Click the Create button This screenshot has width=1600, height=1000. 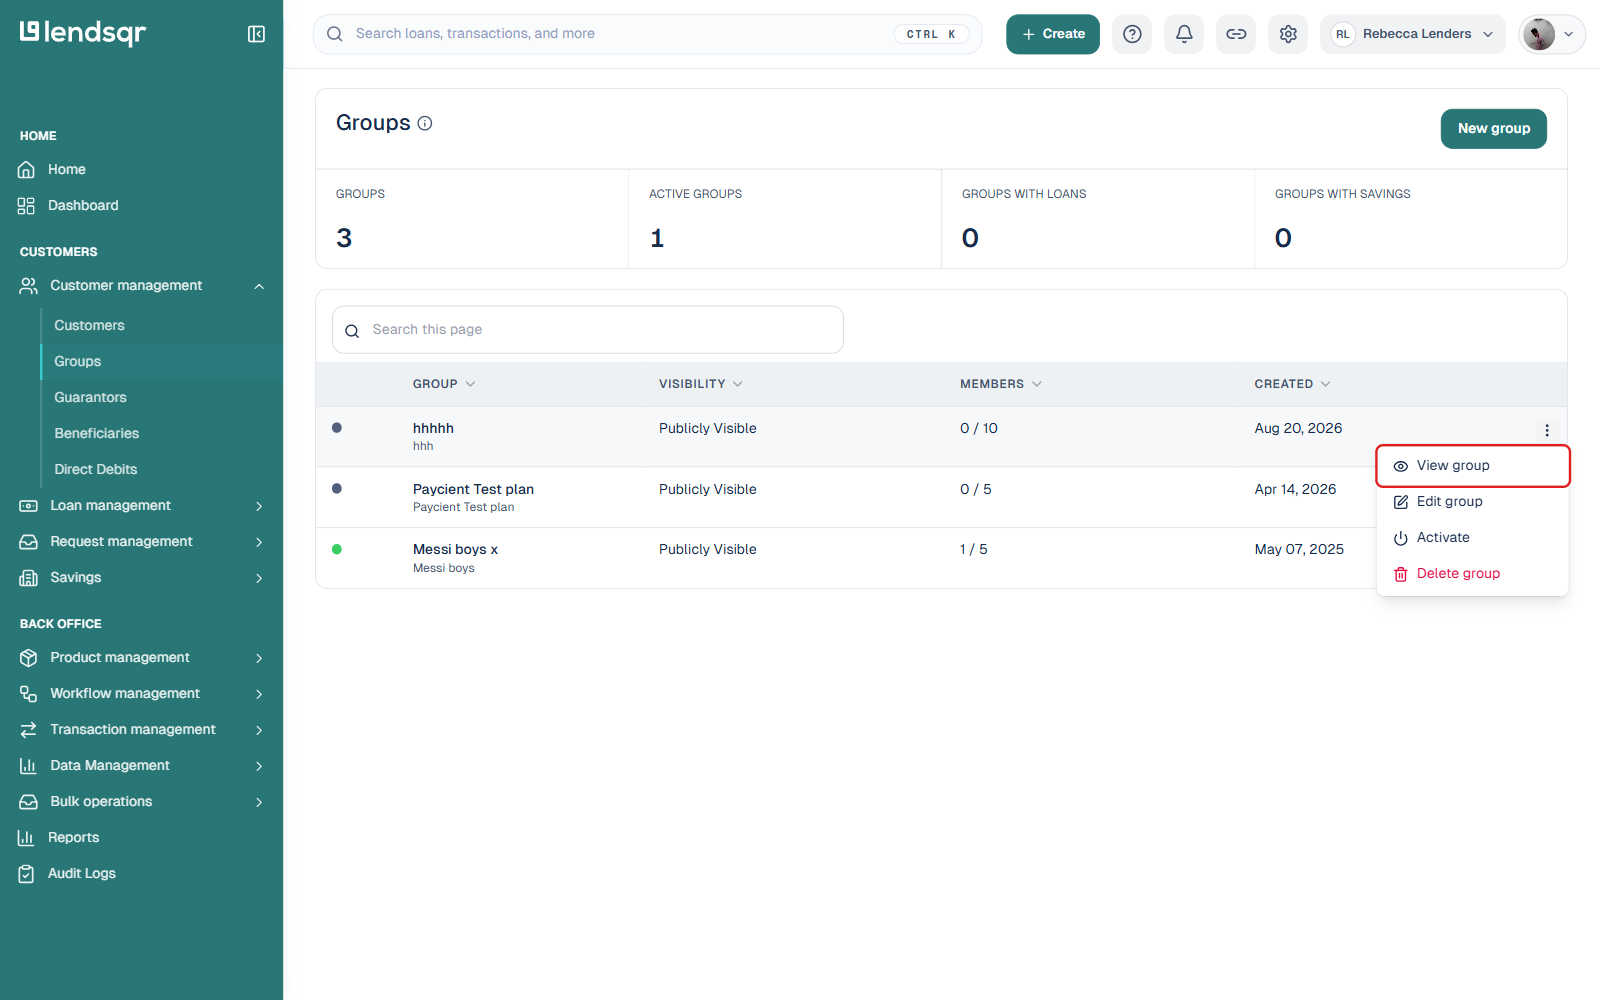point(1053,34)
